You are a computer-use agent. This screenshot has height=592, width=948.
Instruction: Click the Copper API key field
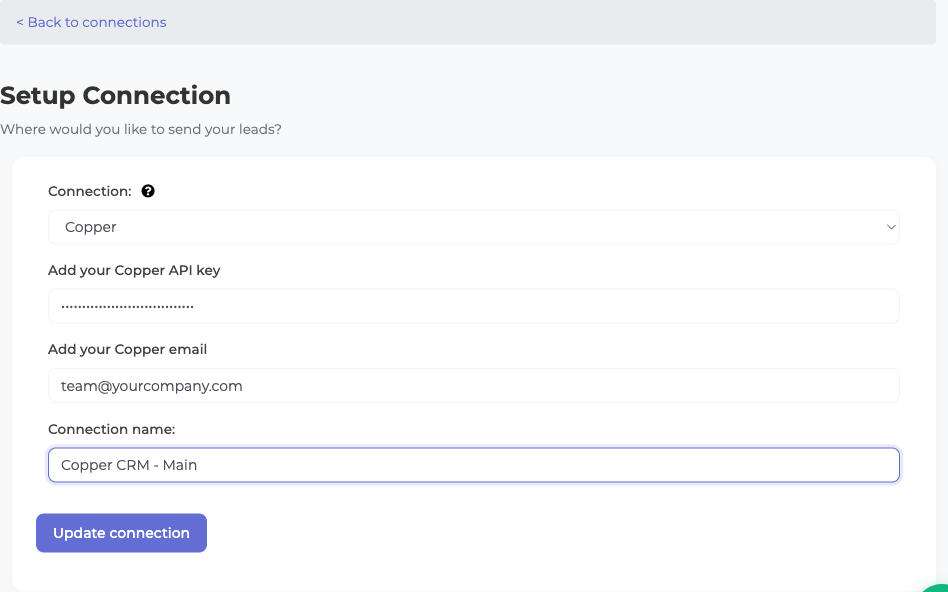tap(474, 306)
